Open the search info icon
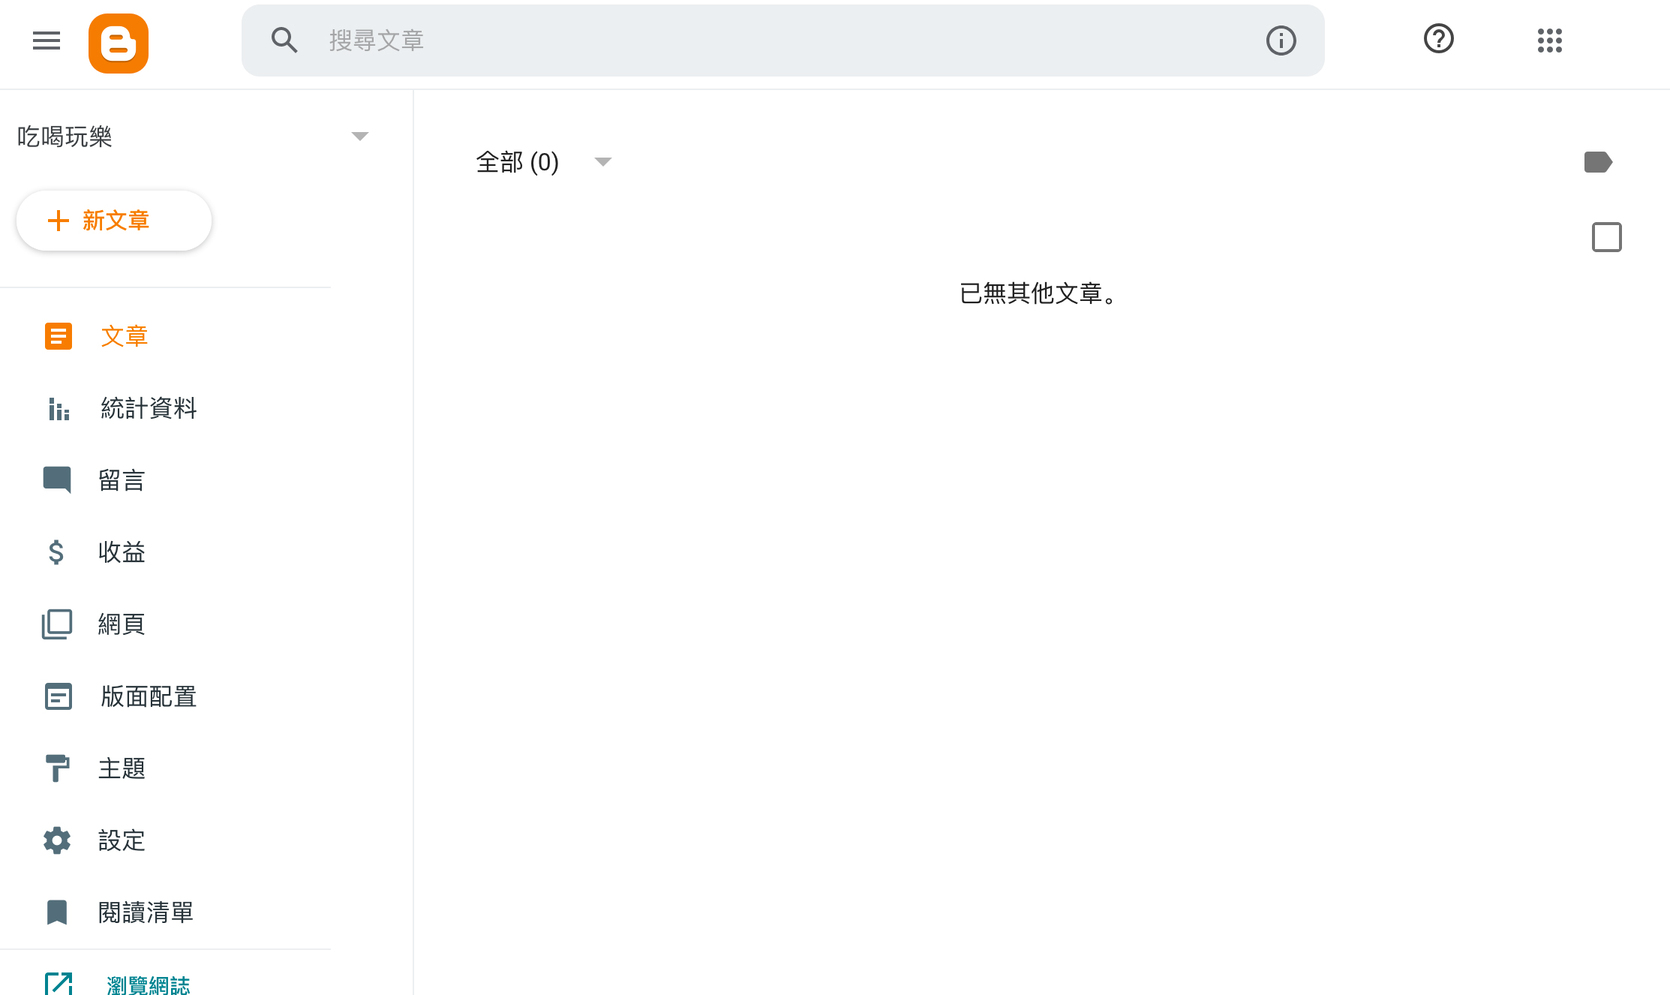 1281,40
